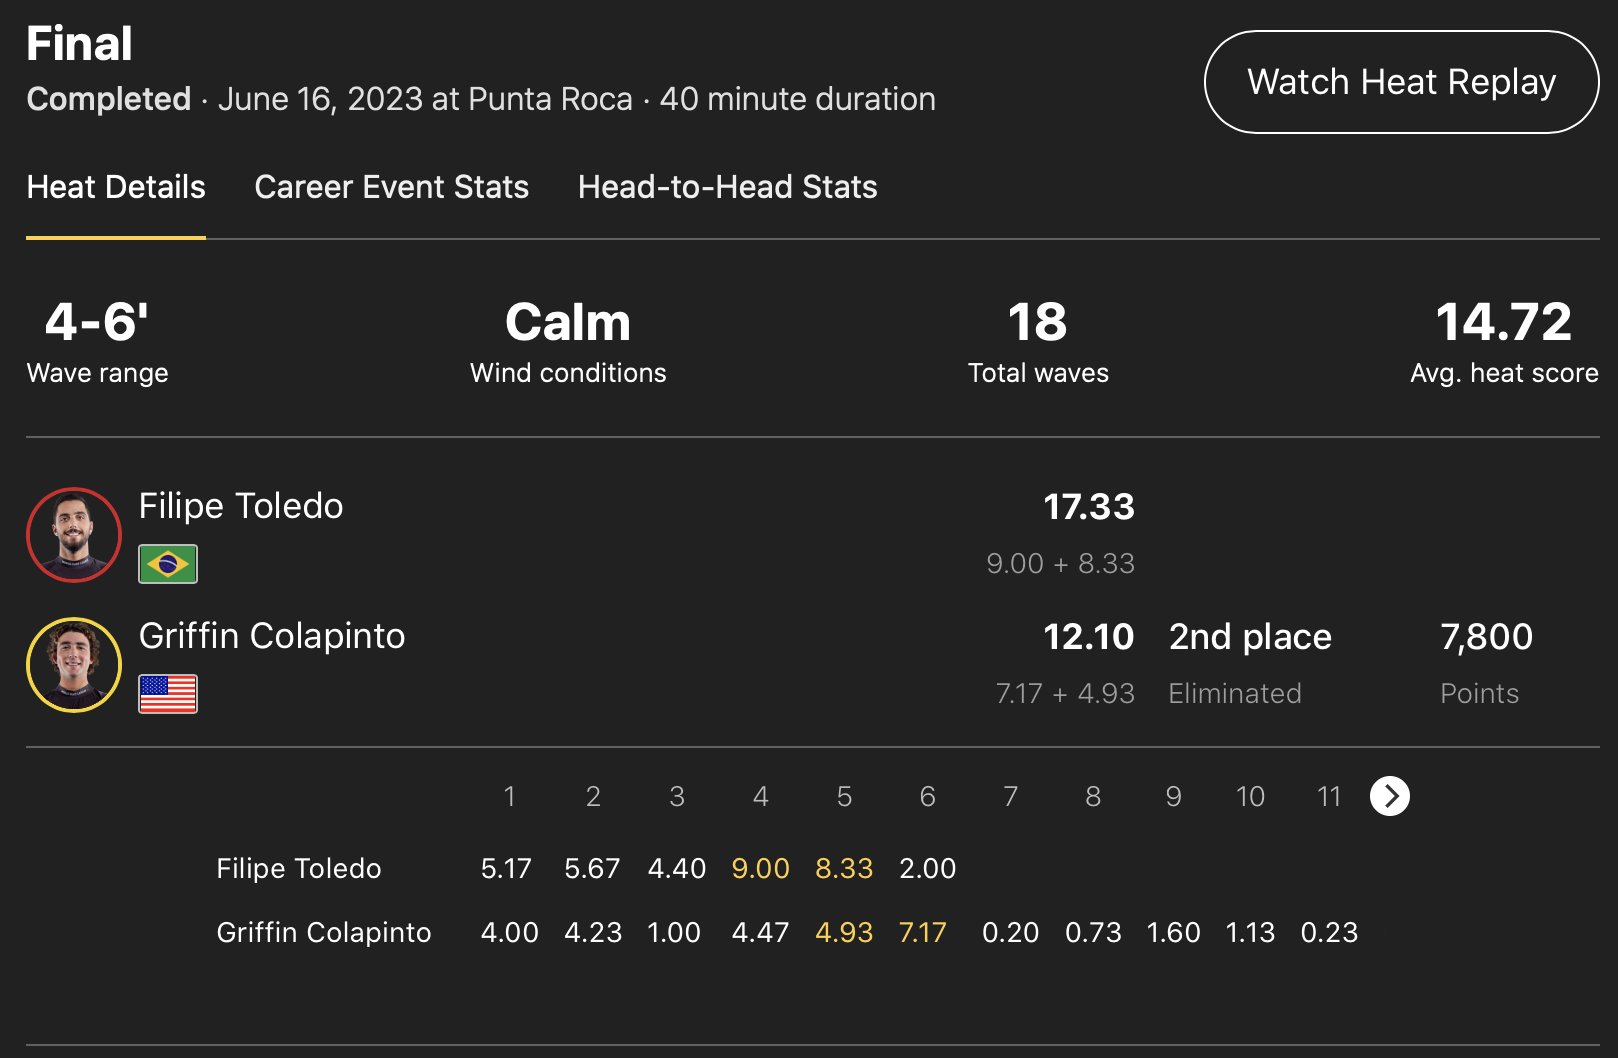The height and width of the screenshot is (1058, 1618).
Task: Click Toledo's 9.00 wave score
Action: (760, 868)
